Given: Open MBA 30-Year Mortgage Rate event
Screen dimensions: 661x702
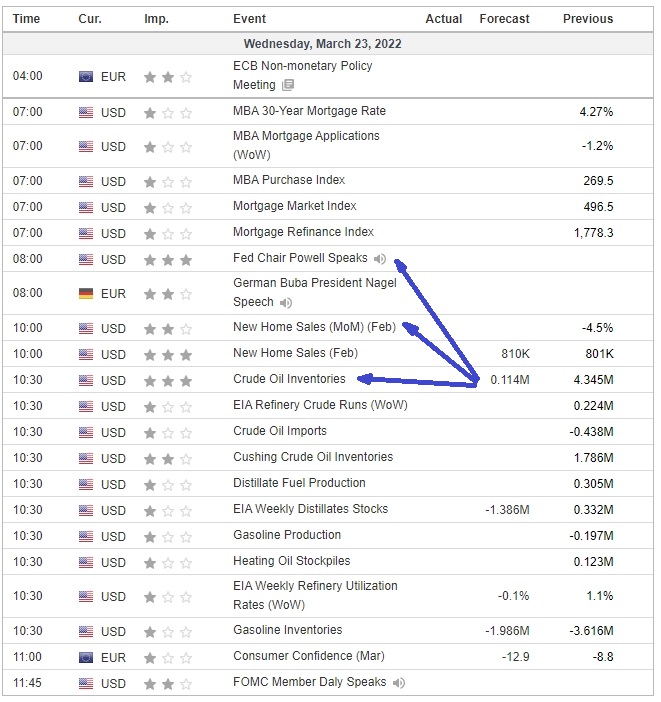Looking at the screenshot, I should pyautogui.click(x=309, y=111).
